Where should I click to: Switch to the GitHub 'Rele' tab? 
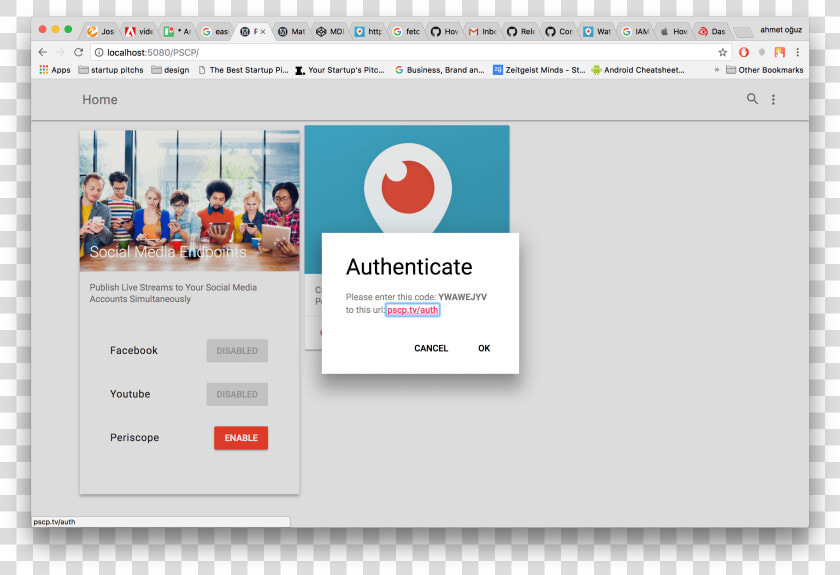(x=521, y=32)
